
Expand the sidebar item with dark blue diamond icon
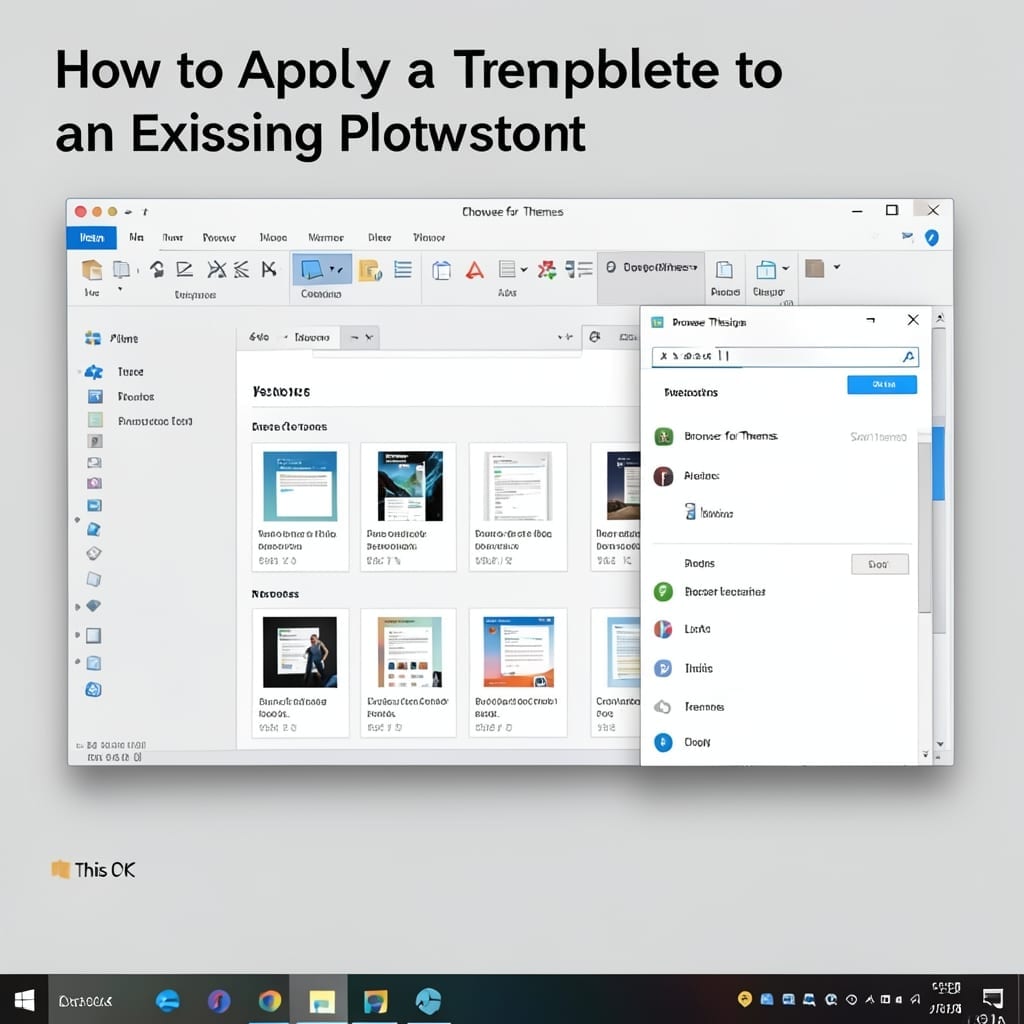(x=78, y=607)
